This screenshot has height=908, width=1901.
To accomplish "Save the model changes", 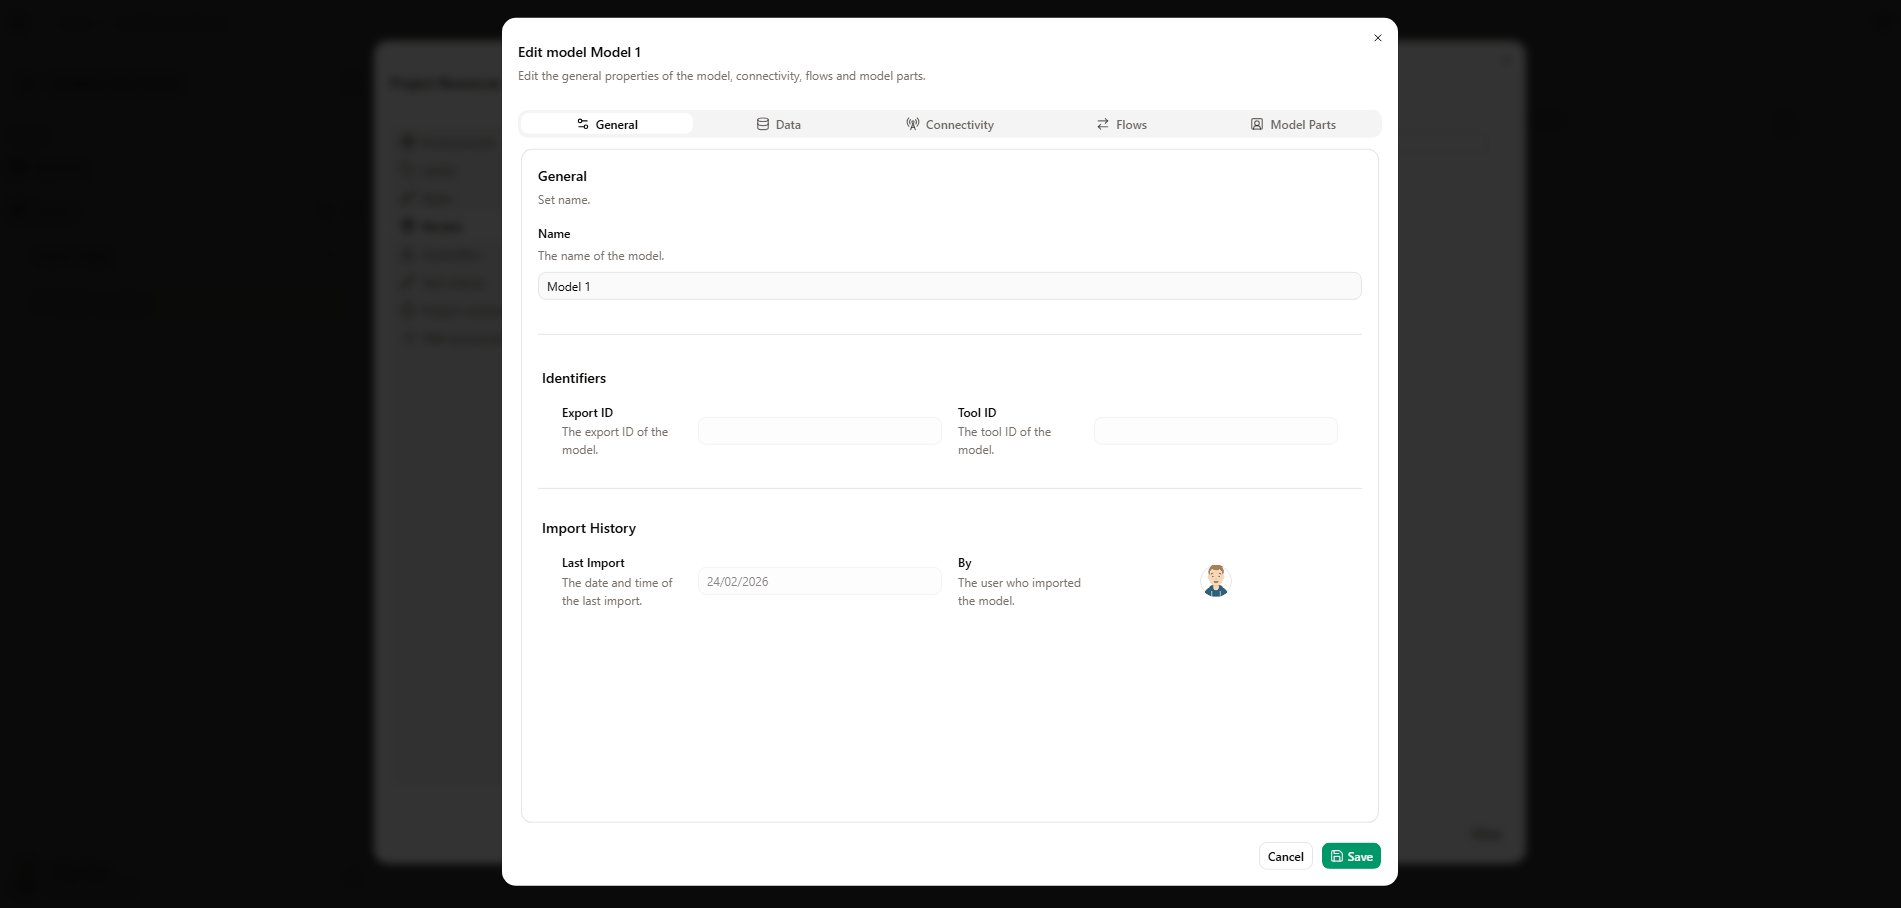I will point(1351,856).
